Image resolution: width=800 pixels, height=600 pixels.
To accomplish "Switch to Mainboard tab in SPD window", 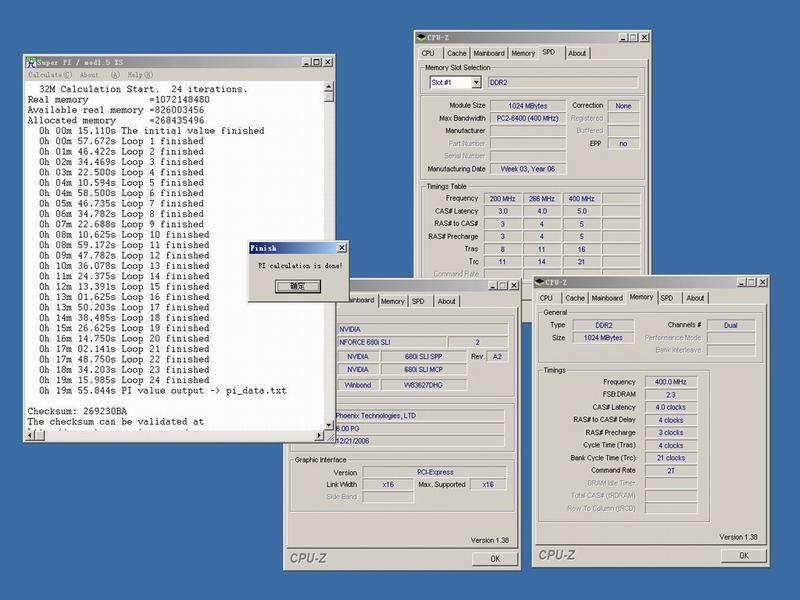I will [489, 53].
